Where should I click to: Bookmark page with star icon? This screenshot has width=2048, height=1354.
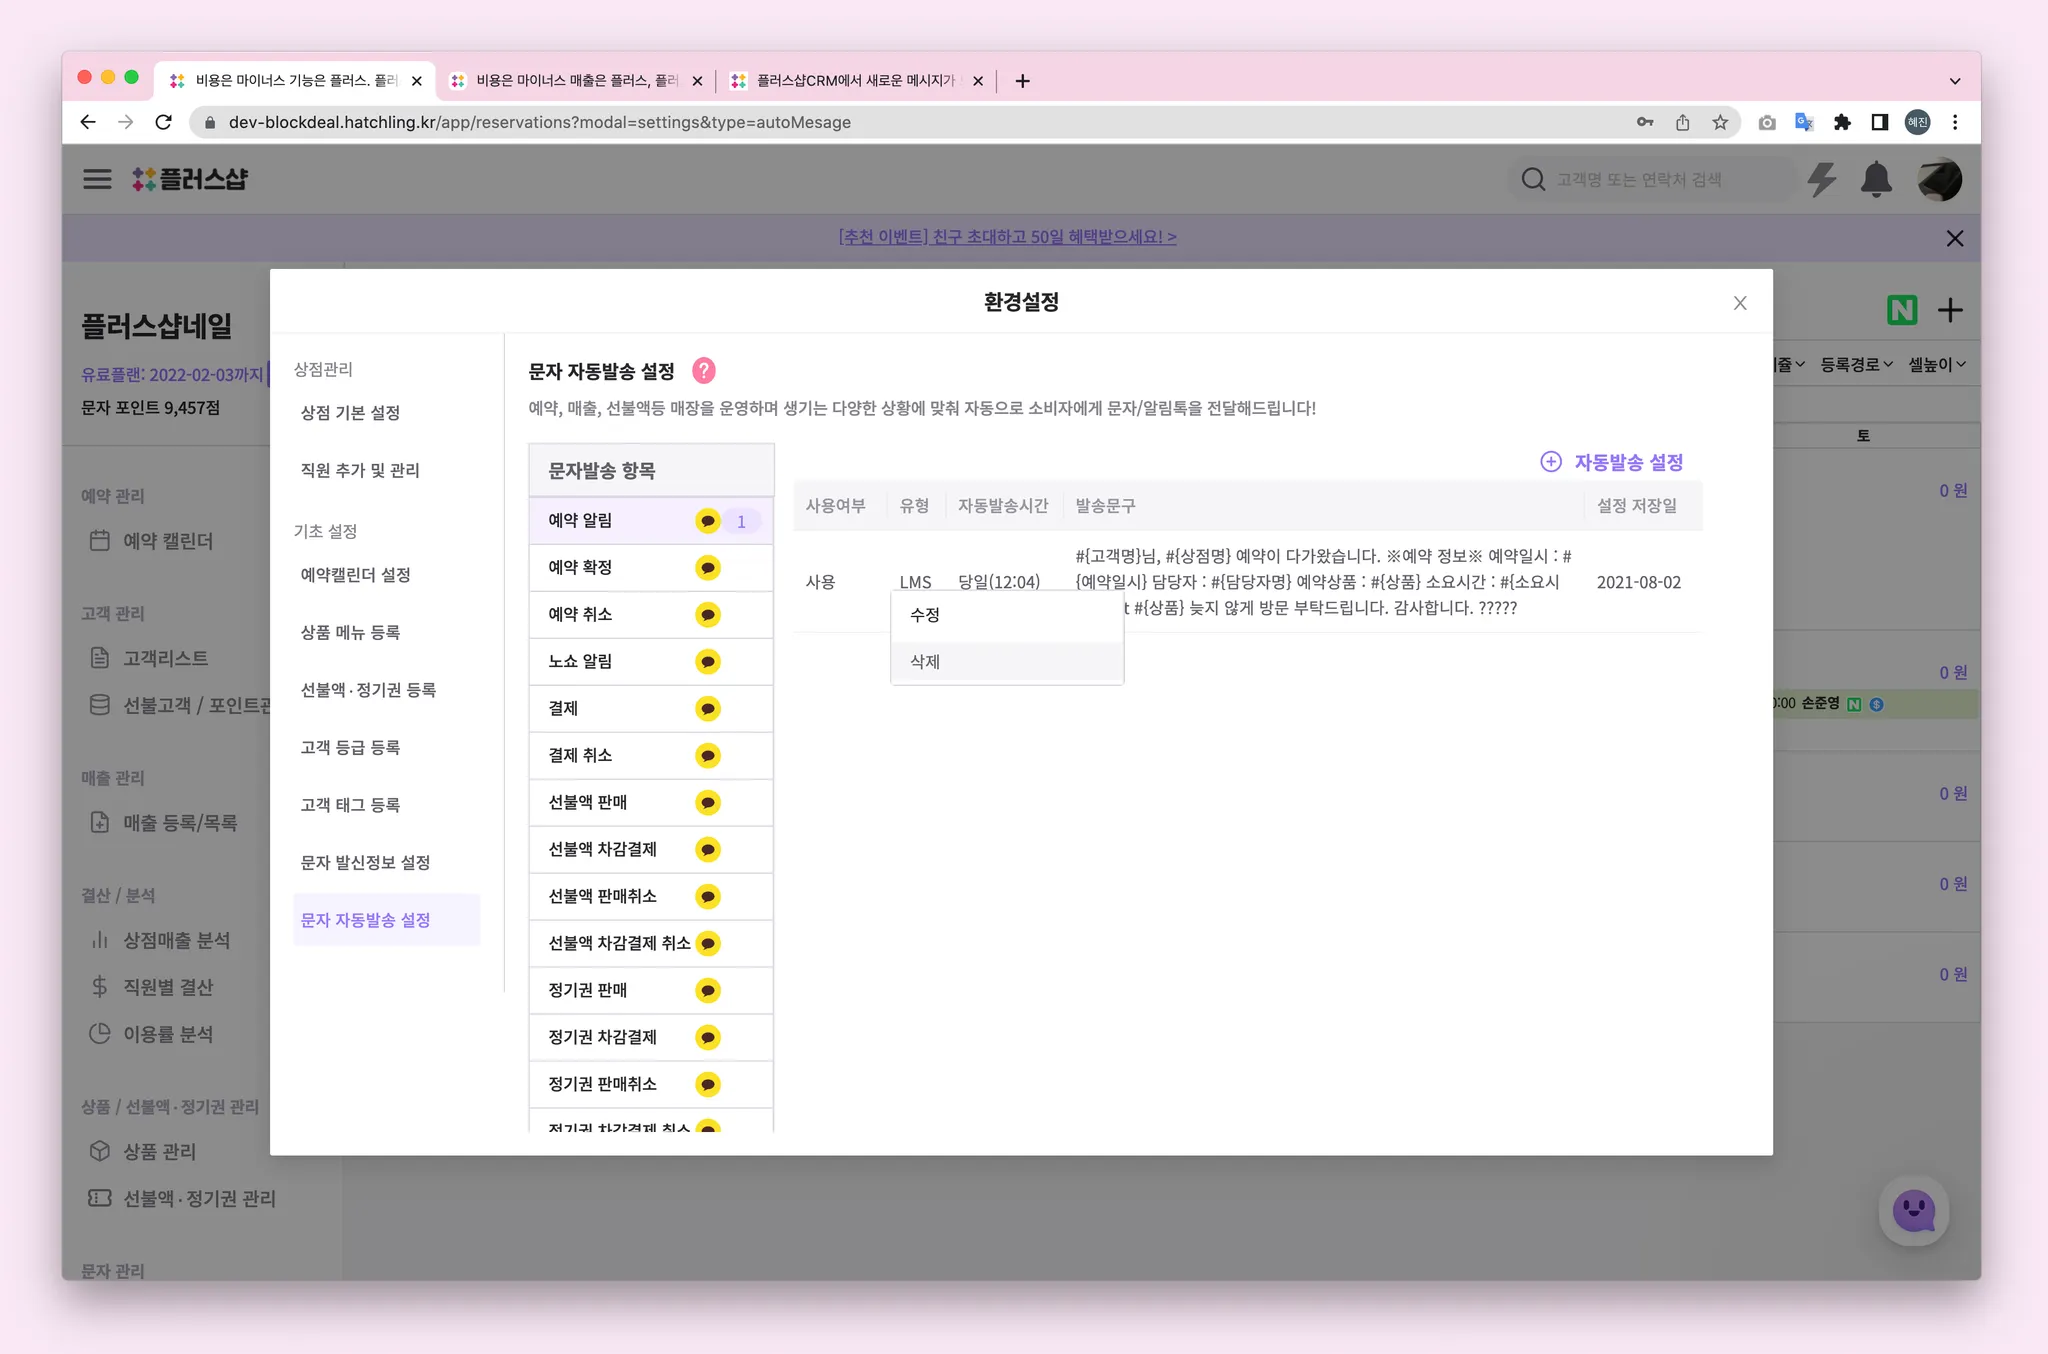[1720, 122]
